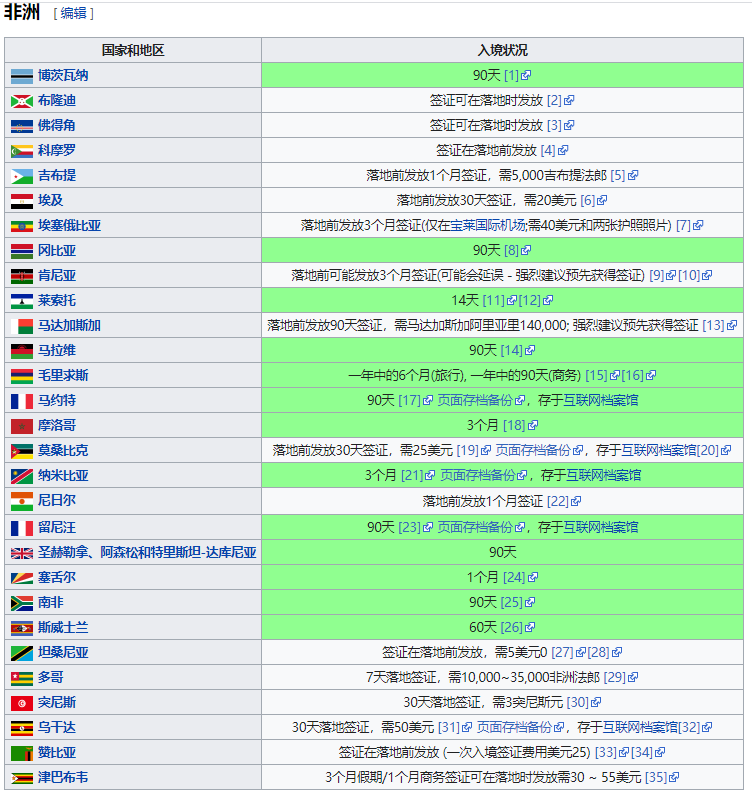Click the Lesotho flag next to 莱索托
752x796 pixels.
[22, 301]
